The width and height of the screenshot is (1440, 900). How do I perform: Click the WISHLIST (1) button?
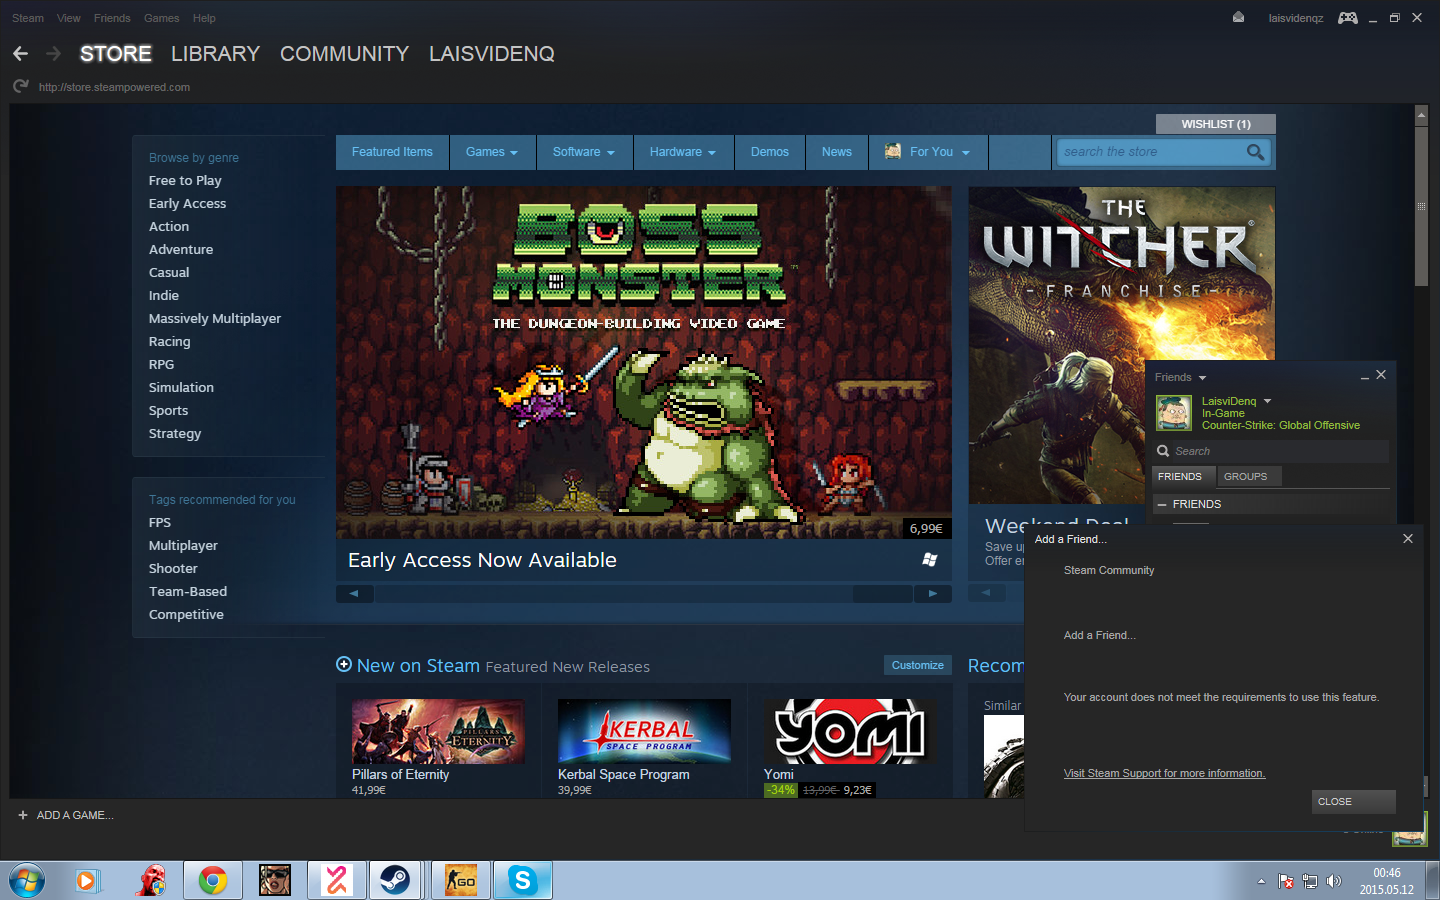click(x=1216, y=124)
